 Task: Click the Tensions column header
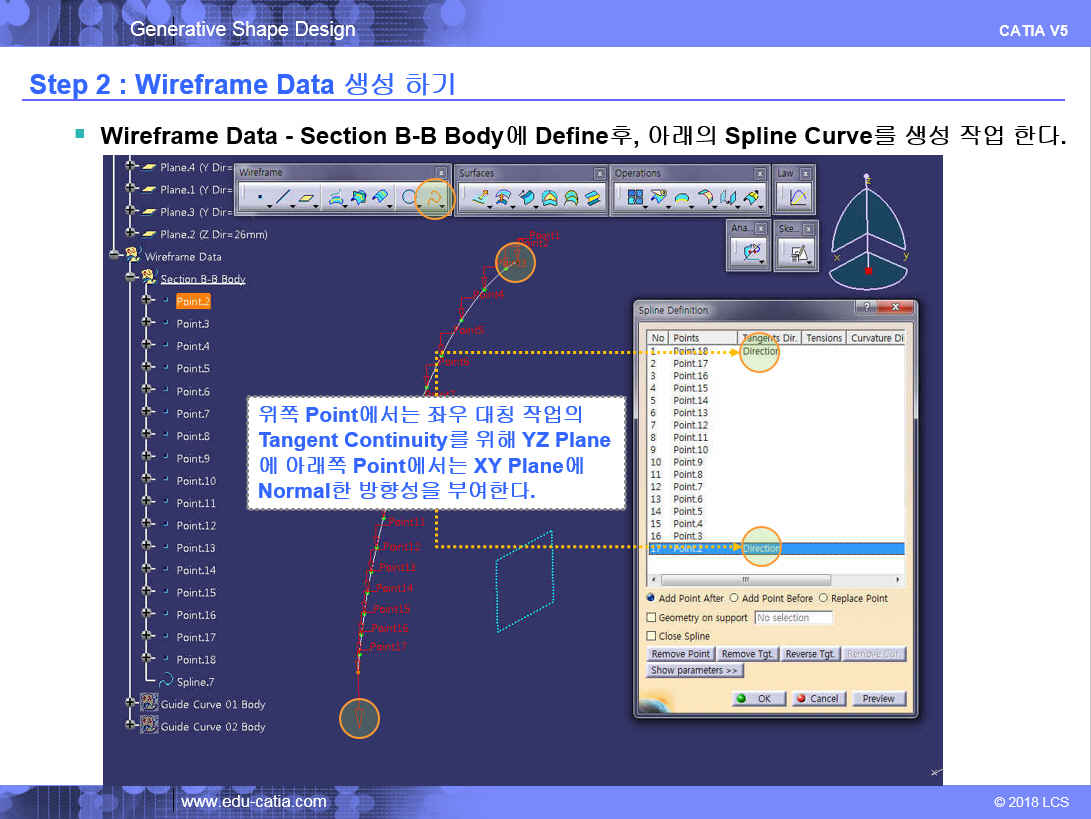coord(824,338)
